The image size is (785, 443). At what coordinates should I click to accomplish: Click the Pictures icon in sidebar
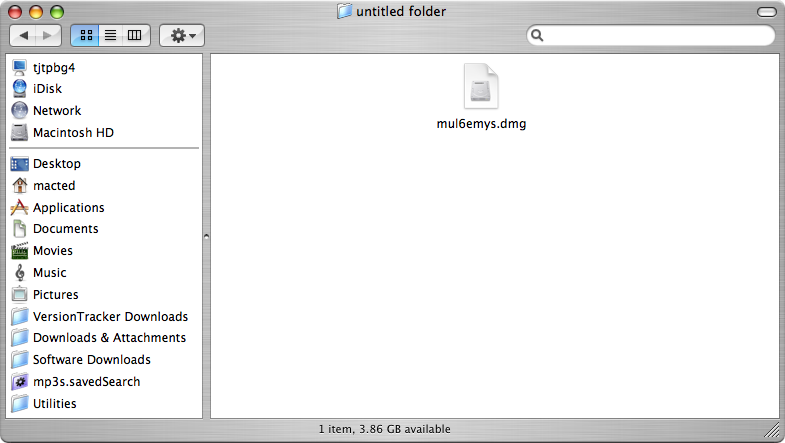pos(19,294)
